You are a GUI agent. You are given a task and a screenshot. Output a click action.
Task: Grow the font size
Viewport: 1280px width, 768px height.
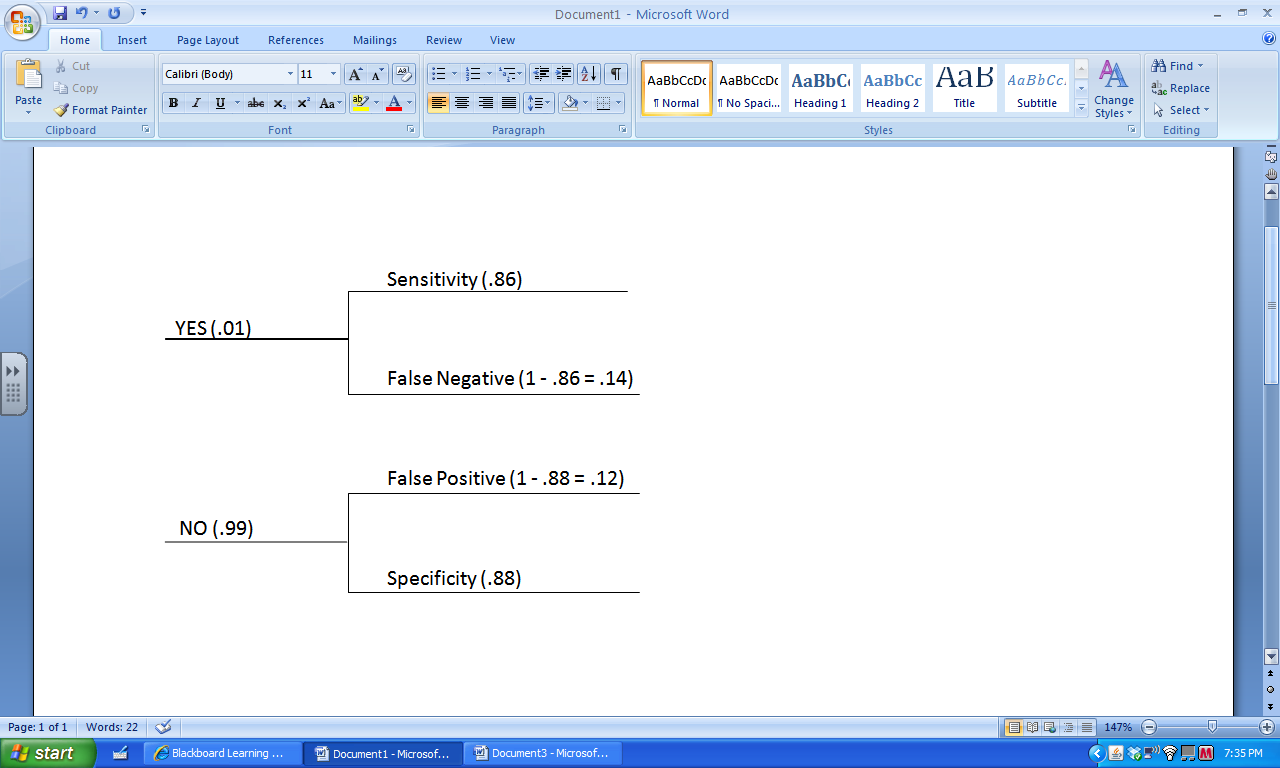pos(355,74)
